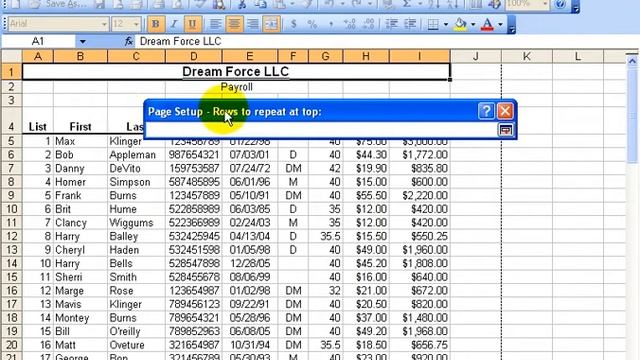Select column L header
The image size is (640, 360).
click(x=578, y=56)
